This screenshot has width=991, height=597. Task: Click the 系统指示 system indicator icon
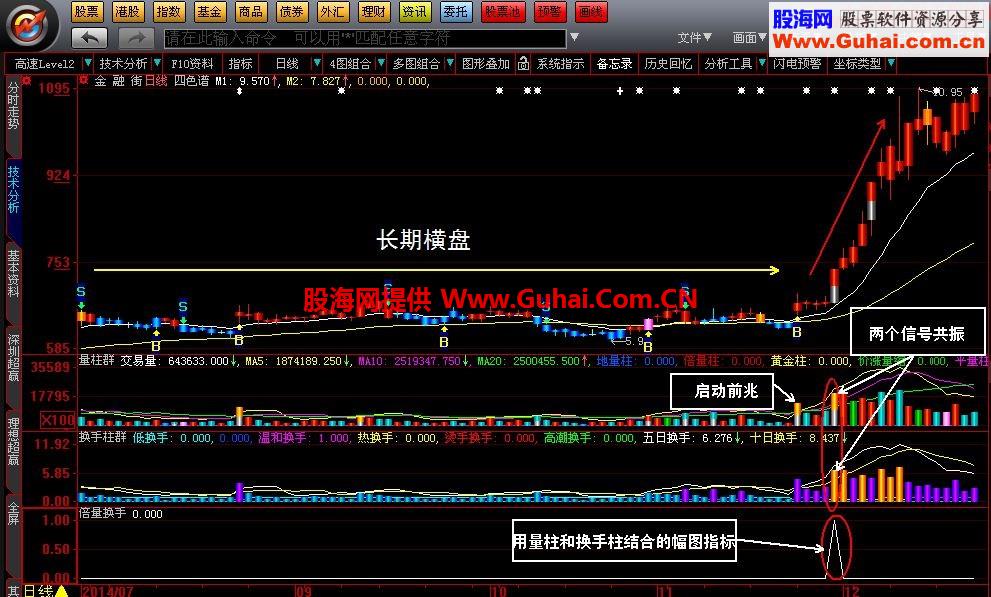[x=560, y=62]
